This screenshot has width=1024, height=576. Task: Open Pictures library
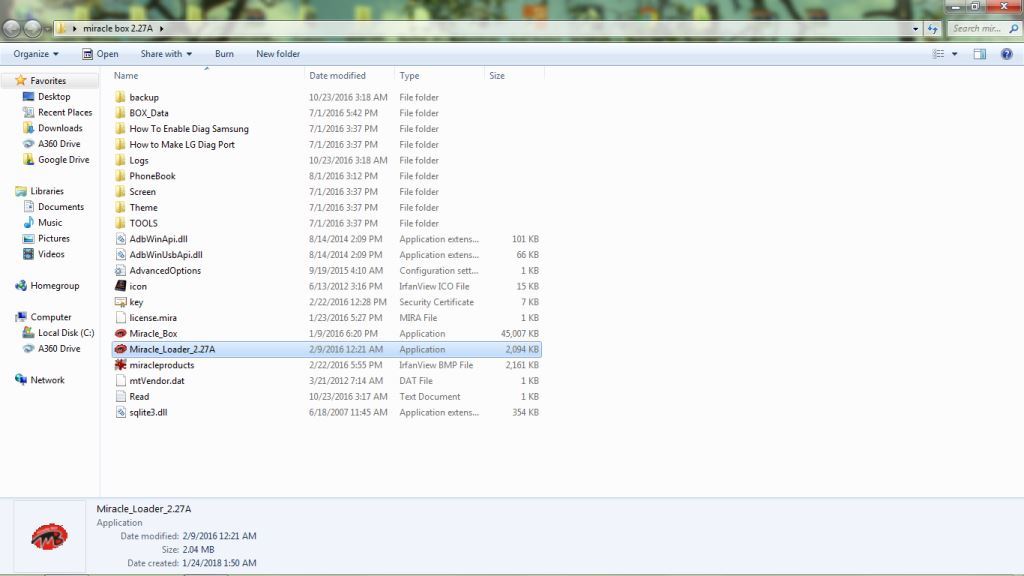tap(54, 238)
